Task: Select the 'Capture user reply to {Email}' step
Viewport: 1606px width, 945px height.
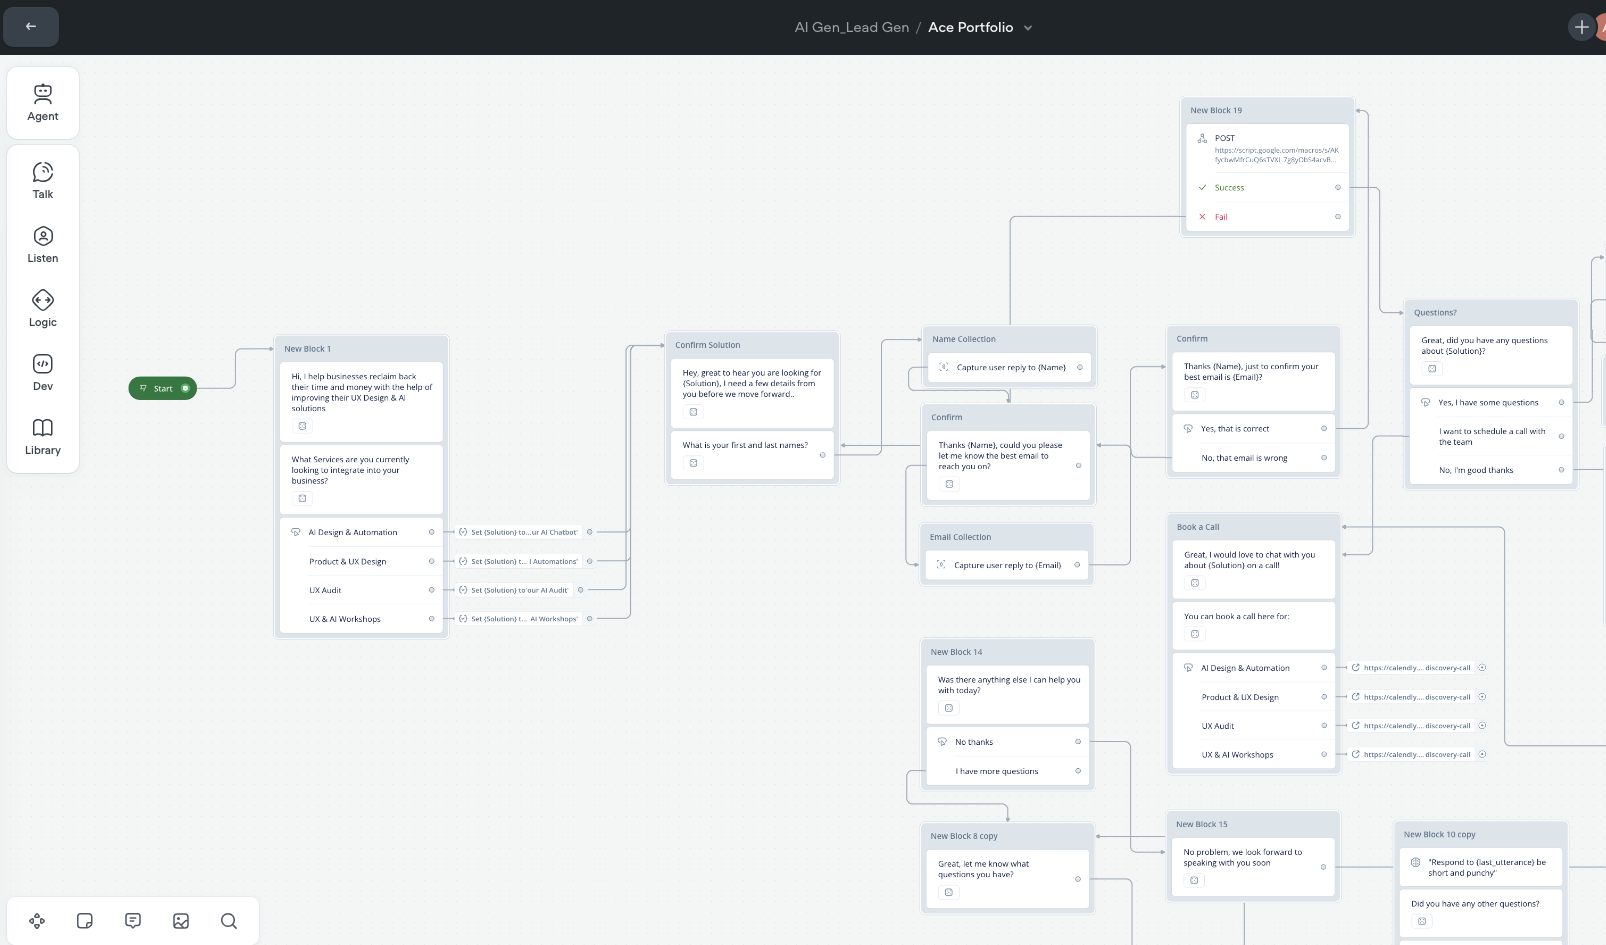Action: (1007, 565)
